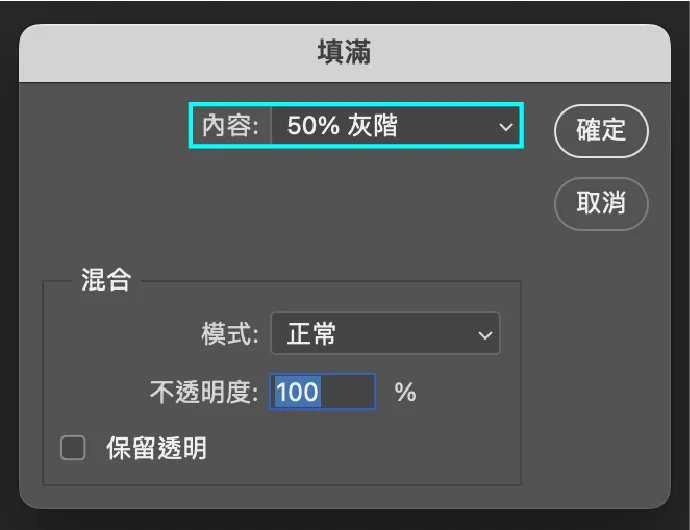Click the 填滿 dialog title bar
Image resolution: width=690 pixels, height=530 pixels.
[345, 53]
